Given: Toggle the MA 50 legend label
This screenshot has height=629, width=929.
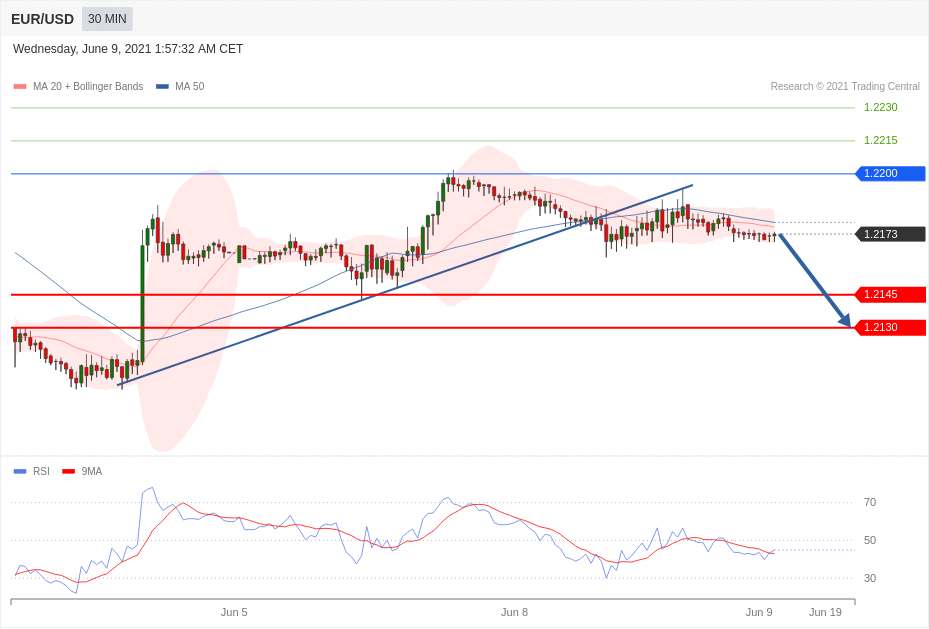Looking at the screenshot, I should 189,87.
